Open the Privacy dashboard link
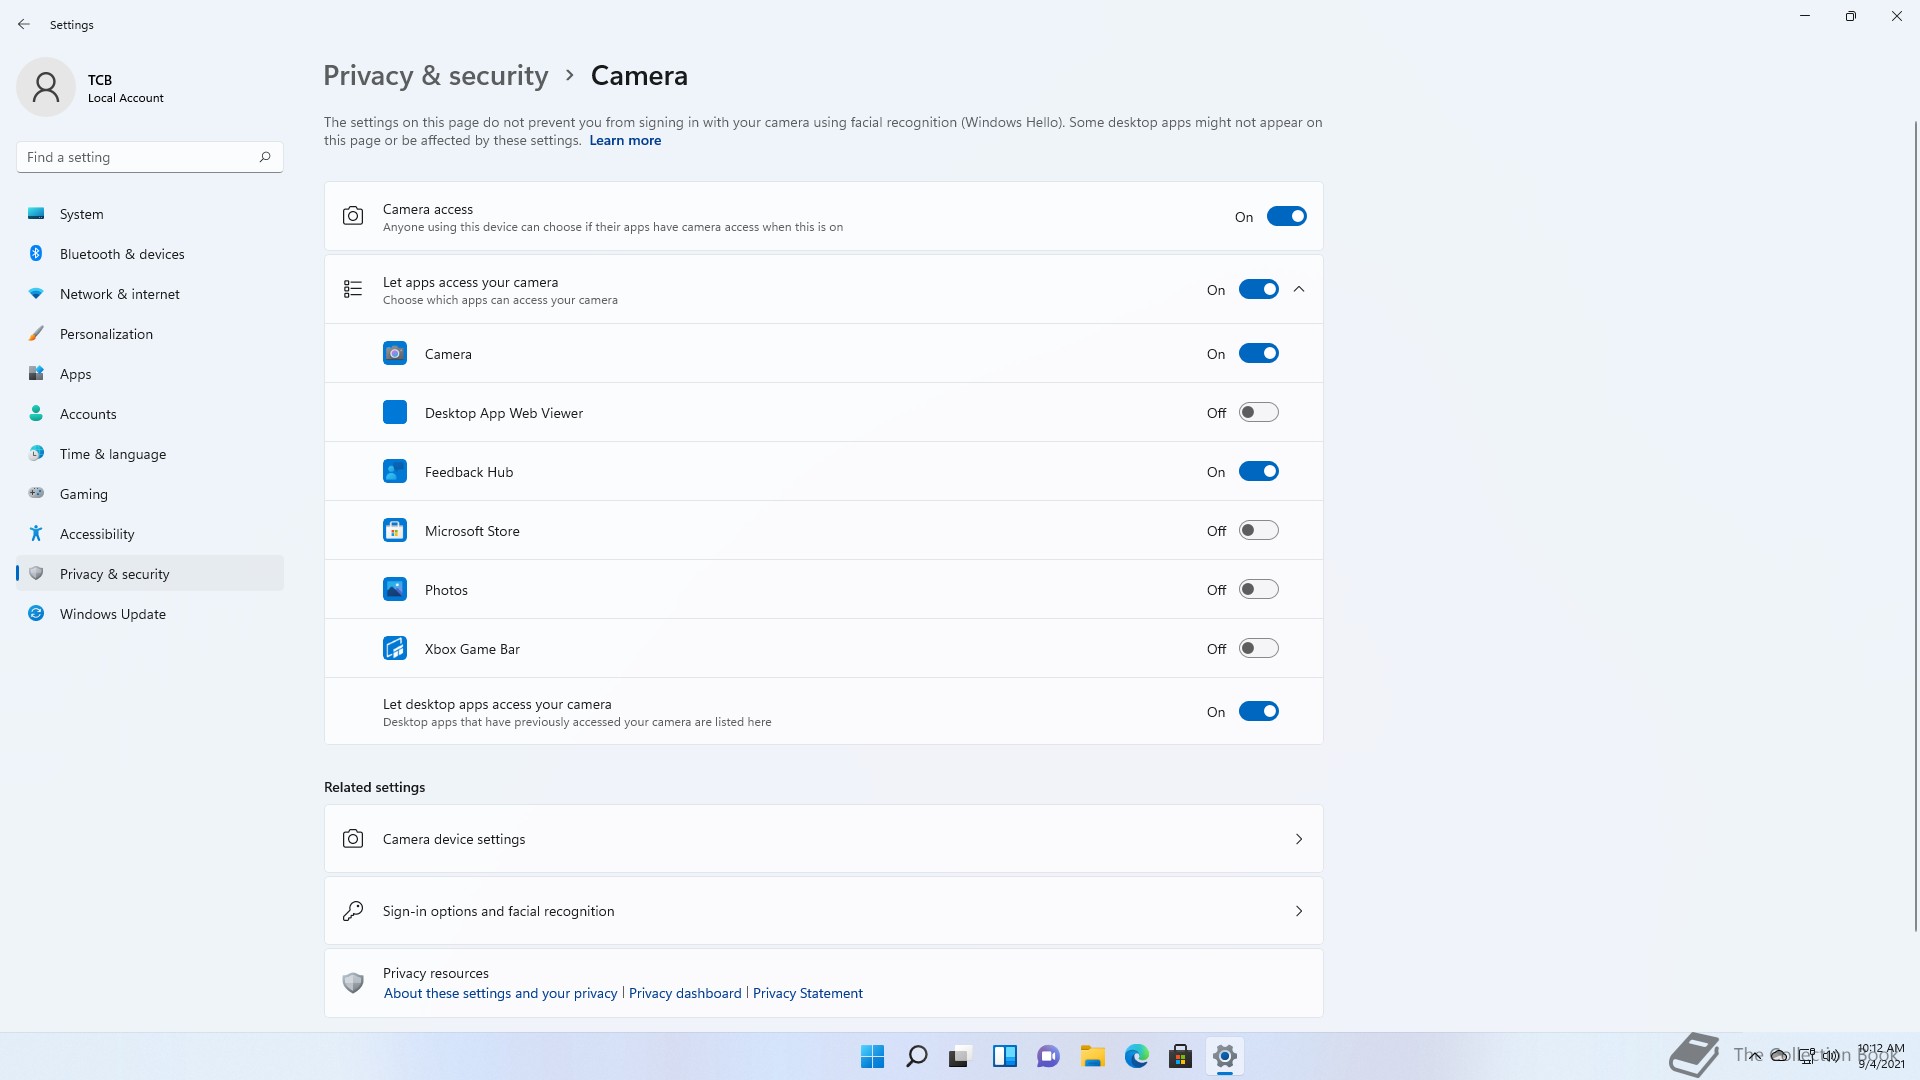 pos(685,993)
